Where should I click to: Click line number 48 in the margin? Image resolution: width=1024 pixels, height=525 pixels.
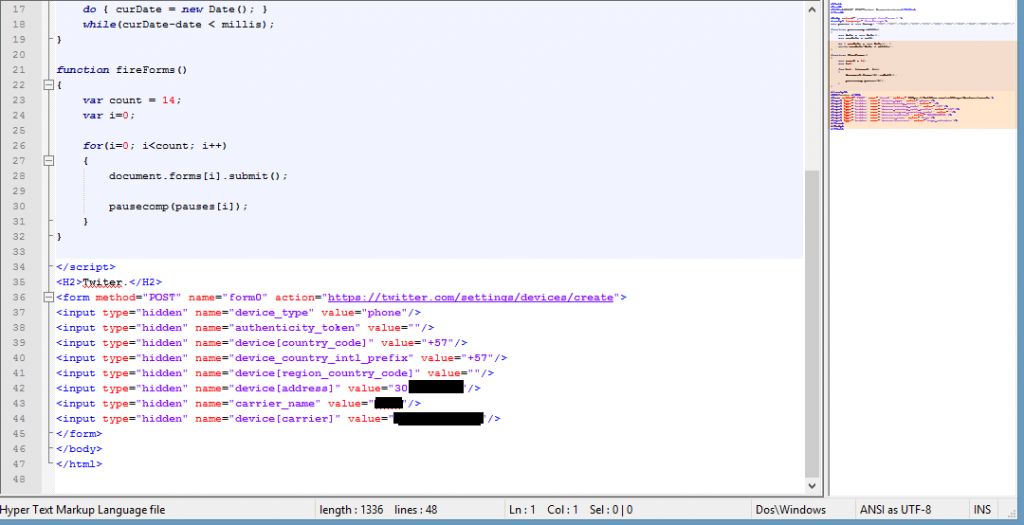(19, 479)
